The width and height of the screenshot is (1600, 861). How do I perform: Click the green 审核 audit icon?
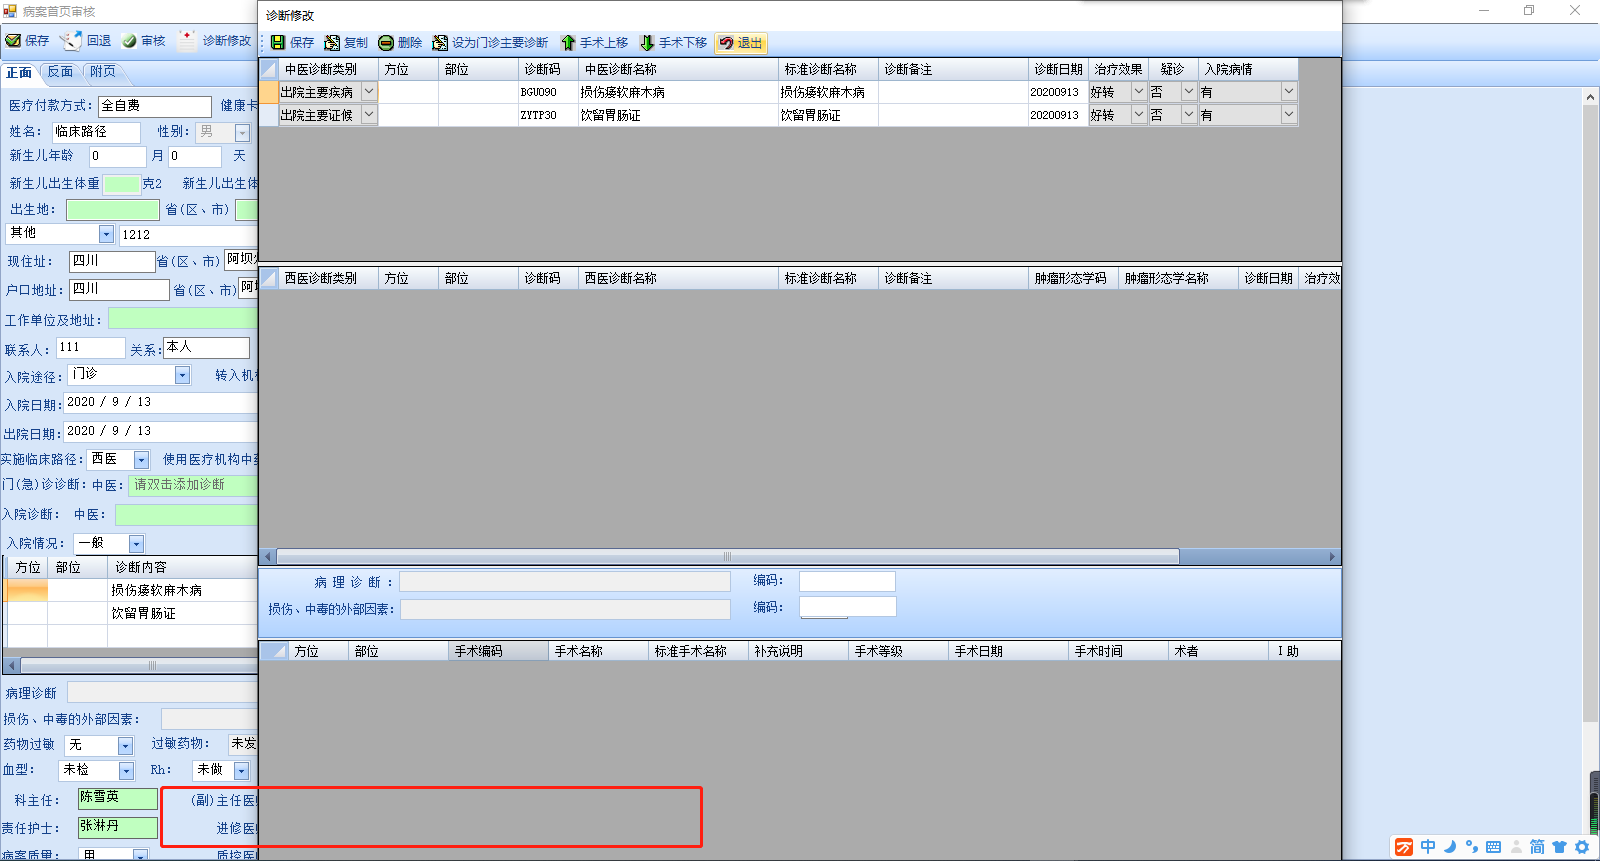pyautogui.click(x=130, y=41)
